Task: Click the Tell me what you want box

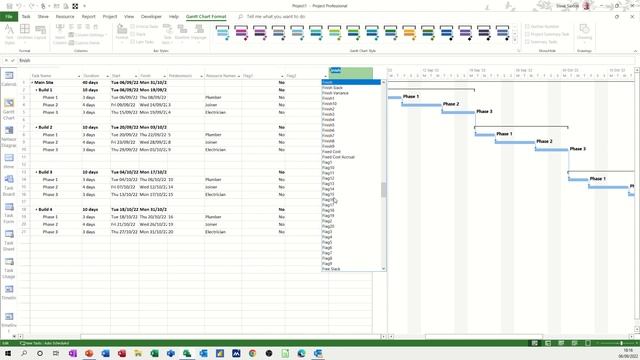Action: pos(276,17)
